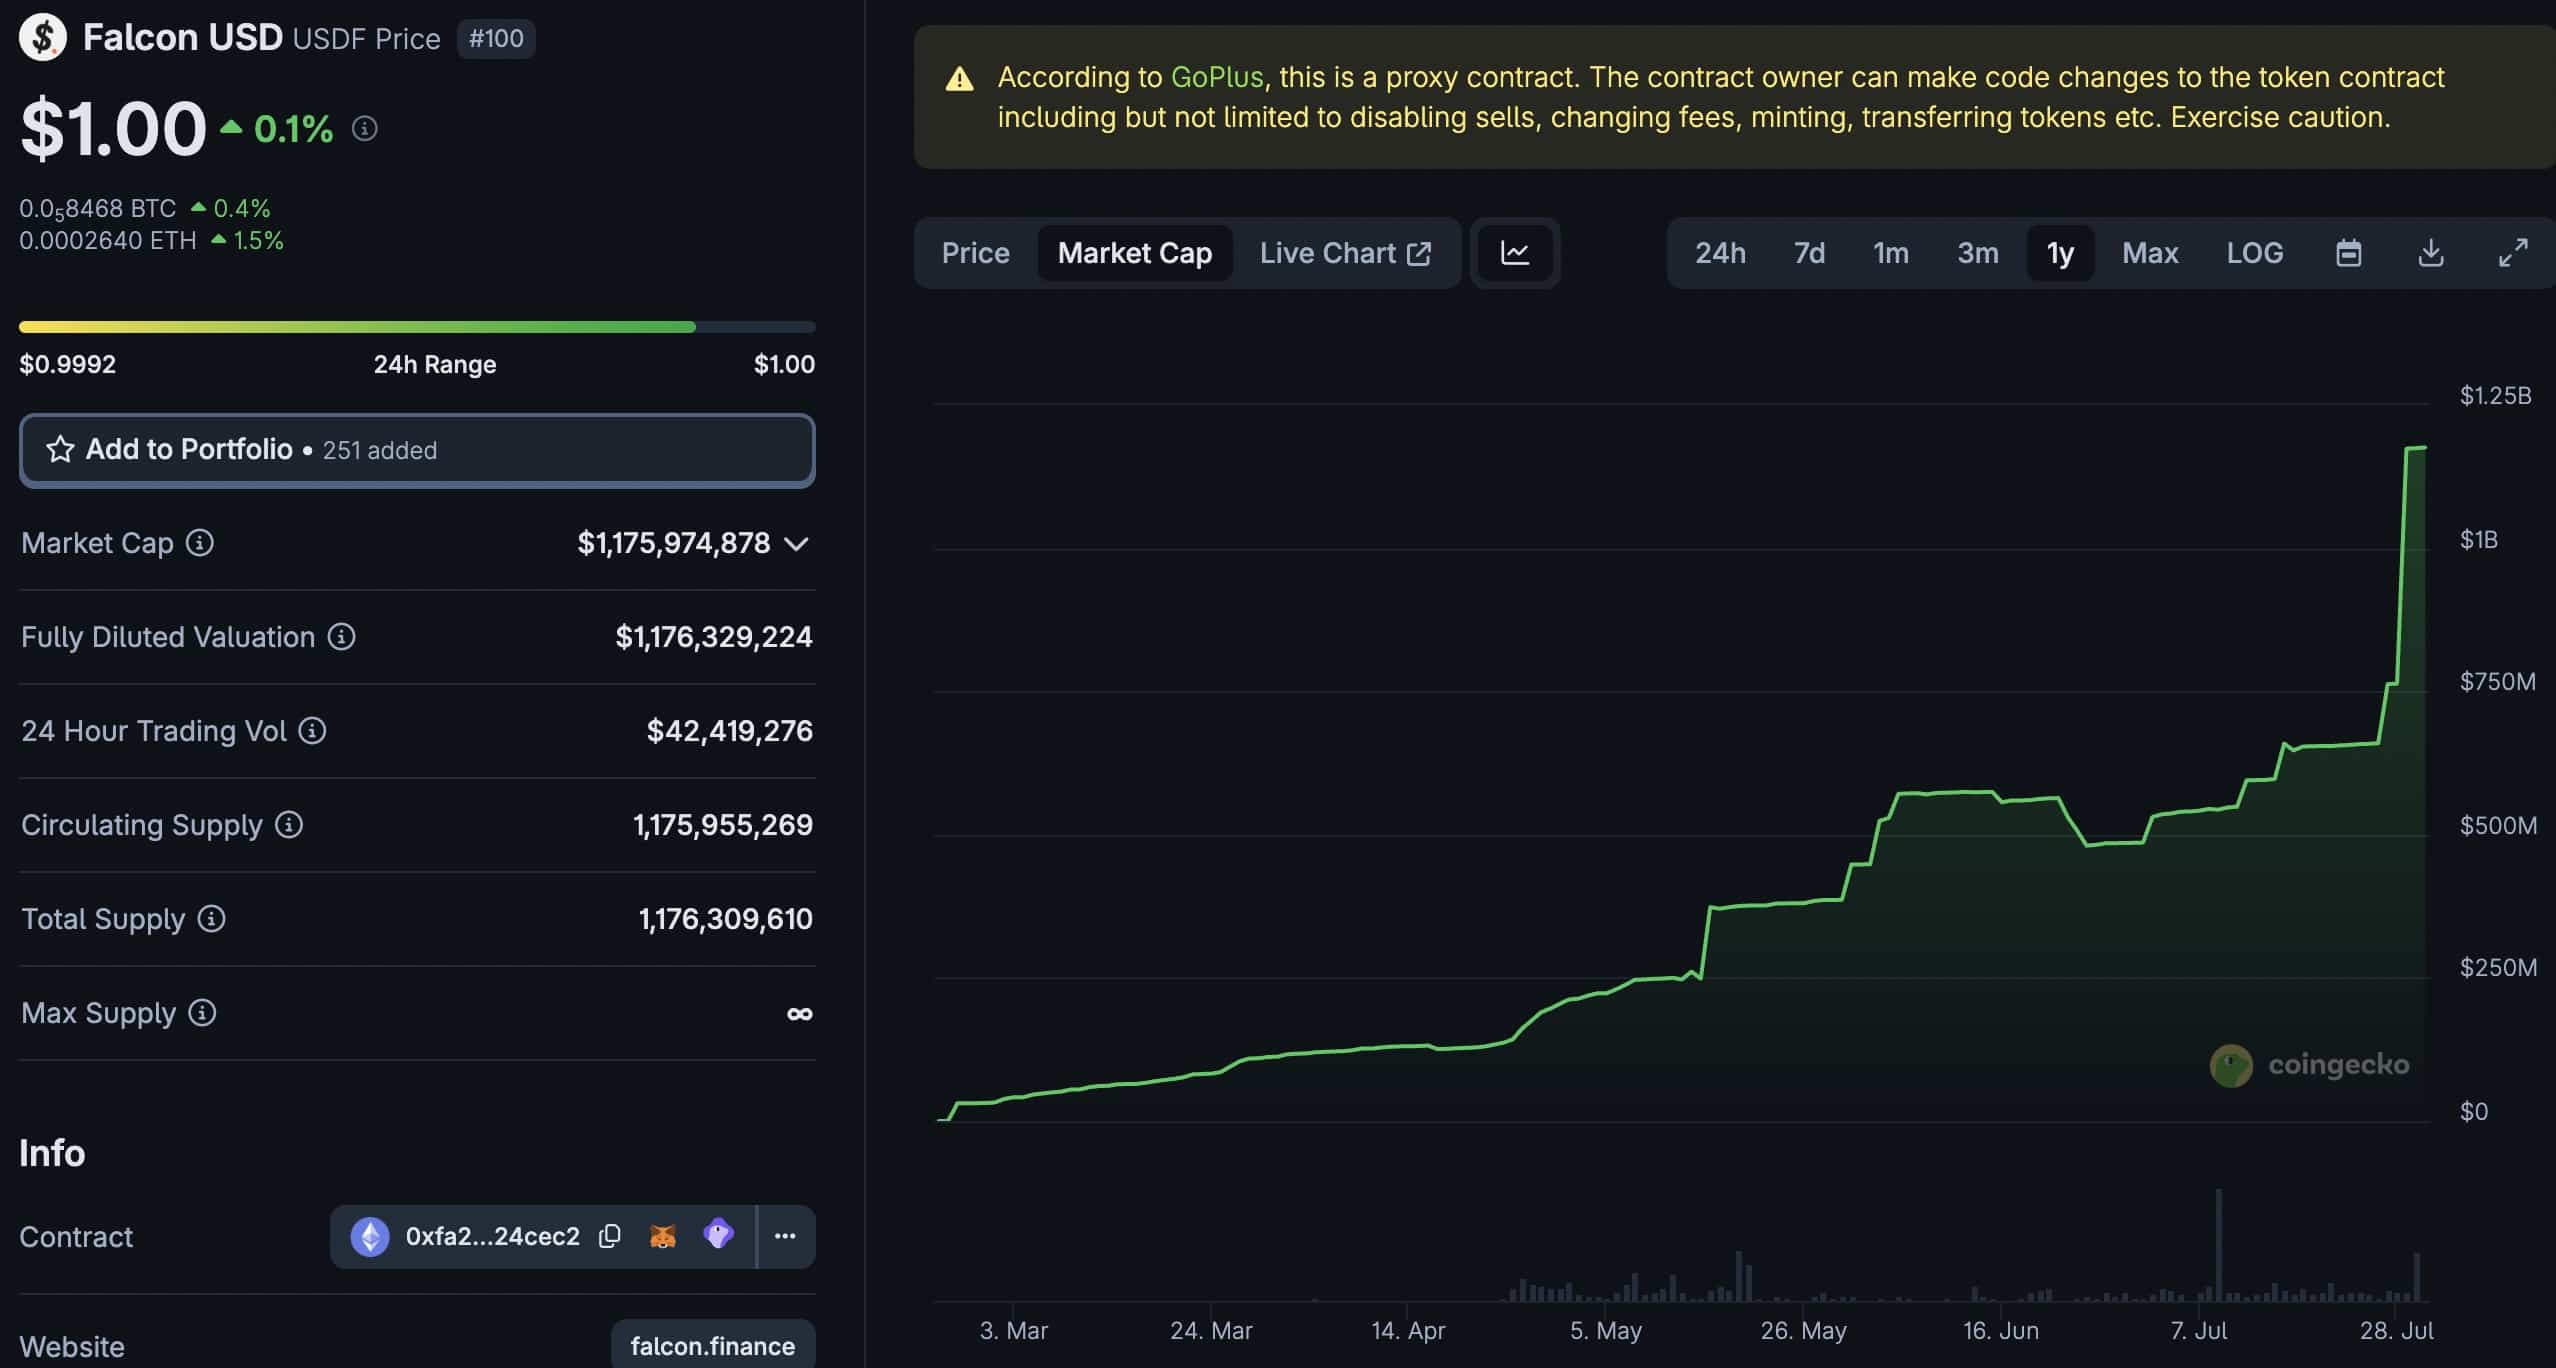Open the calendar date range picker

click(2349, 253)
